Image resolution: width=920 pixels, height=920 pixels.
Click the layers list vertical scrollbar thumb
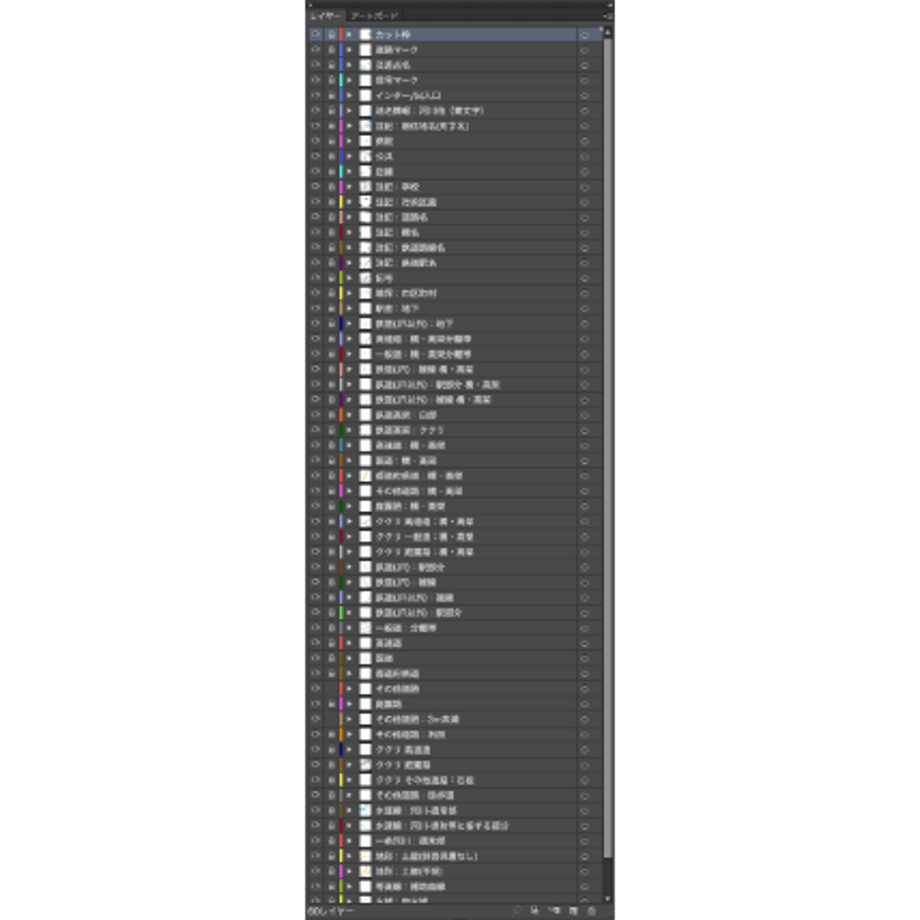coord(608,447)
